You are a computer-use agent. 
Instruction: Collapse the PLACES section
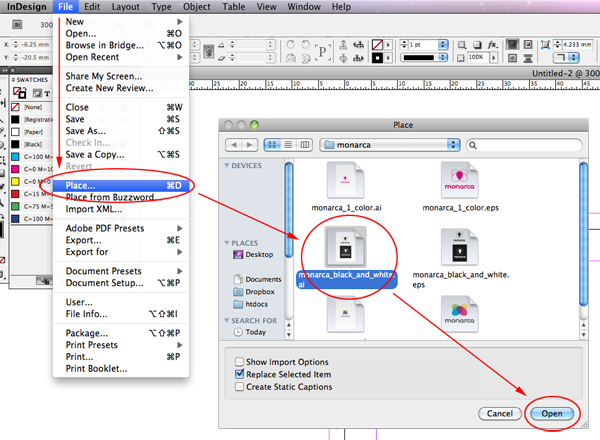227,243
